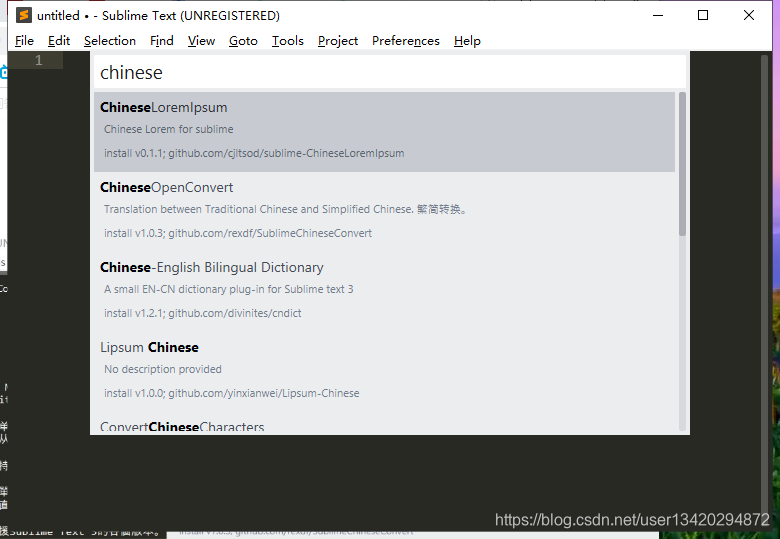Screen dimensions: 780x539
Task: Click the package list scrollbar thumb
Action: pyautogui.click(x=682, y=164)
